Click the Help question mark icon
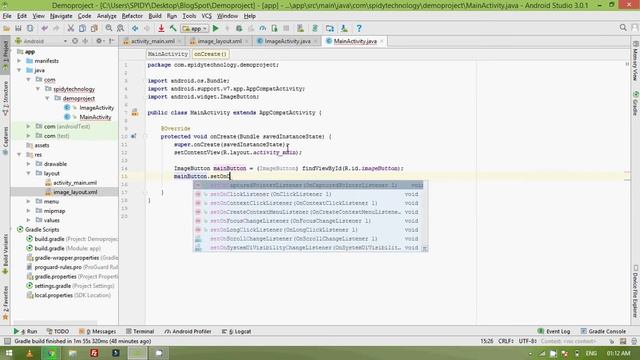The image size is (640, 360). click(x=359, y=29)
